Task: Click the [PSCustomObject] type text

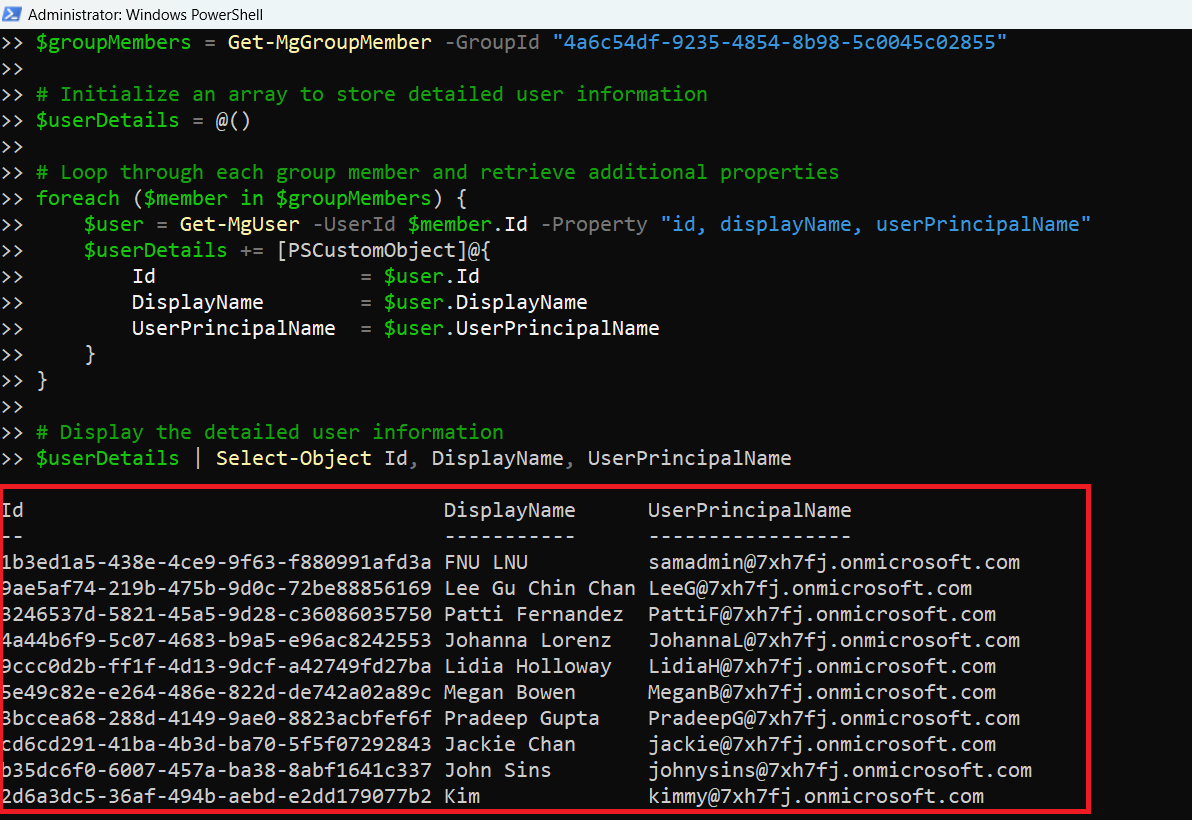Action: click(356, 250)
